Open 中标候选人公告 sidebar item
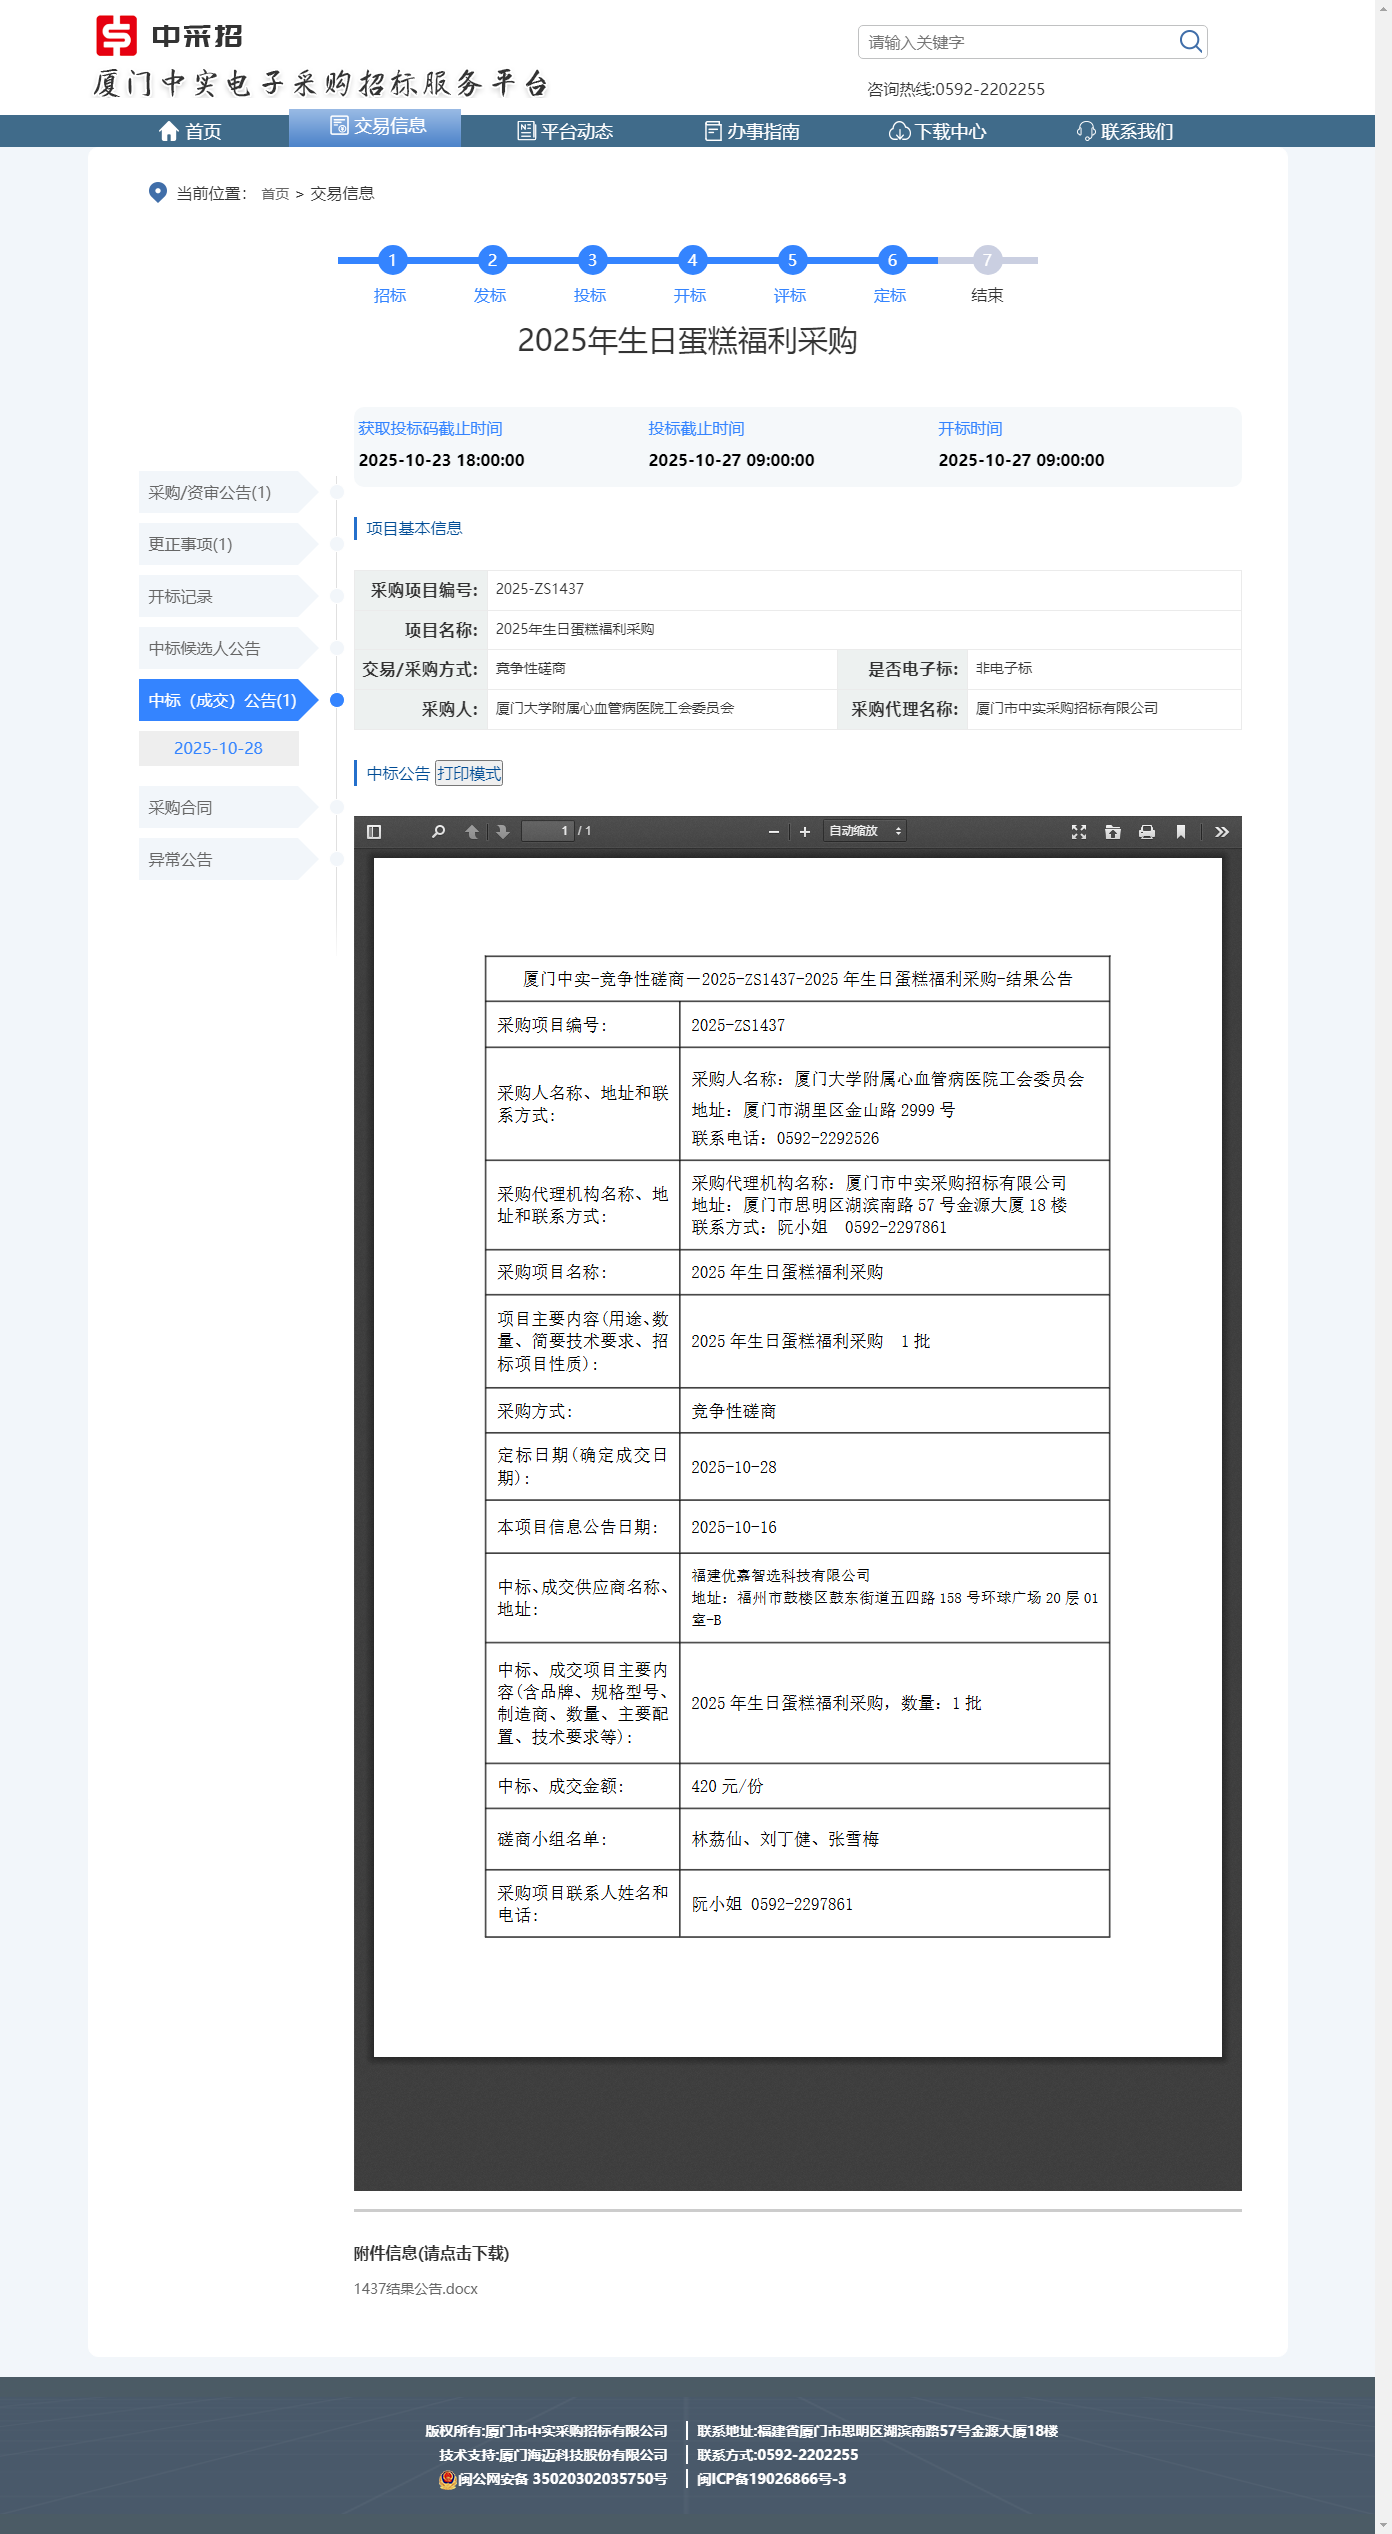1392x2534 pixels. pos(228,648)
